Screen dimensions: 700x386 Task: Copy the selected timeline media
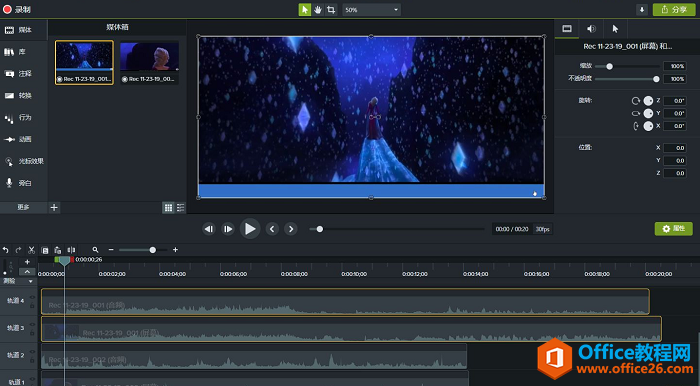point(45,250)
